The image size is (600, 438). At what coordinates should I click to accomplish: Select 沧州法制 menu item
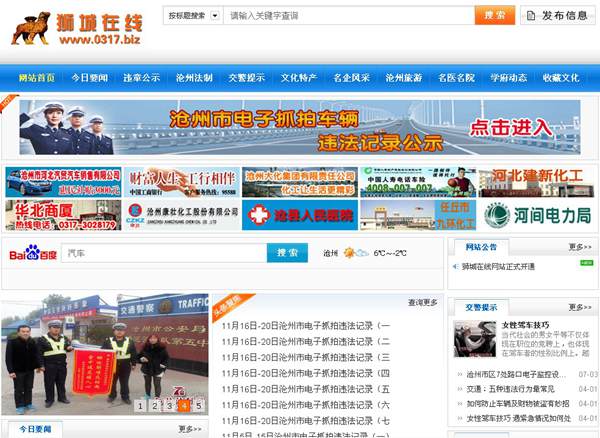(x=194, y=78)
